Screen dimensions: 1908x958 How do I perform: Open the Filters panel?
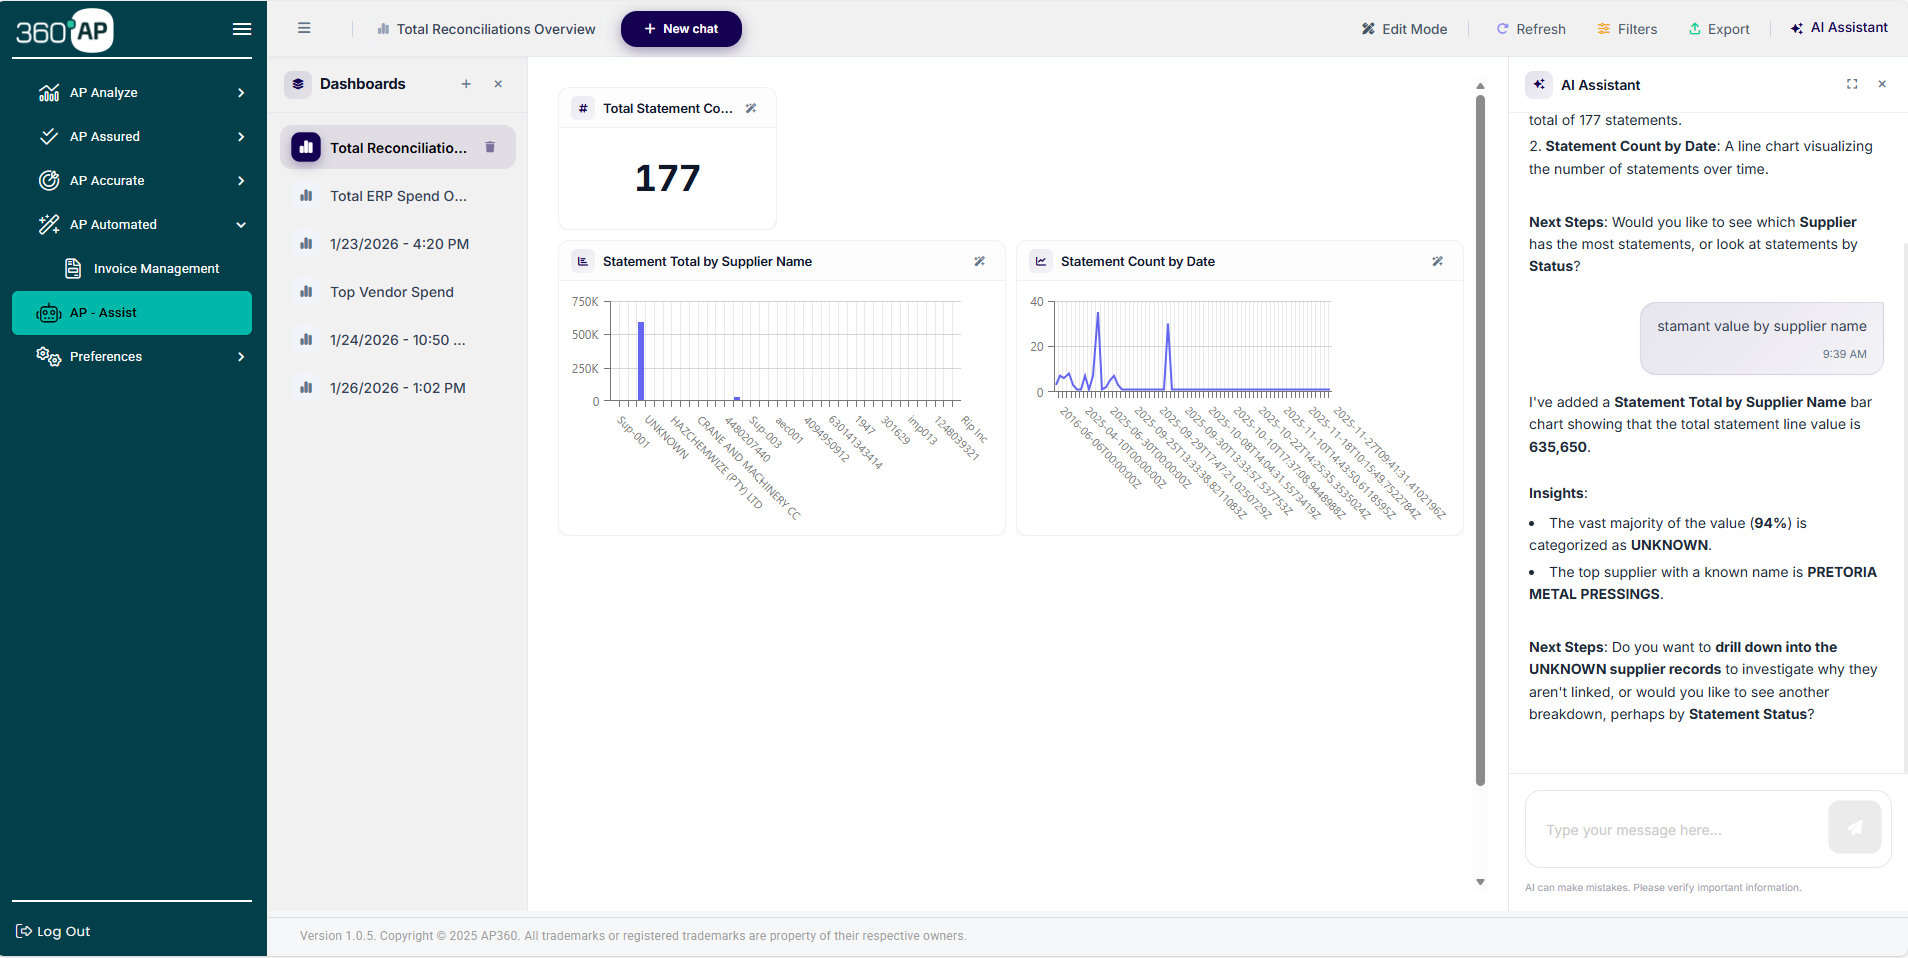tap(1626, 29)
